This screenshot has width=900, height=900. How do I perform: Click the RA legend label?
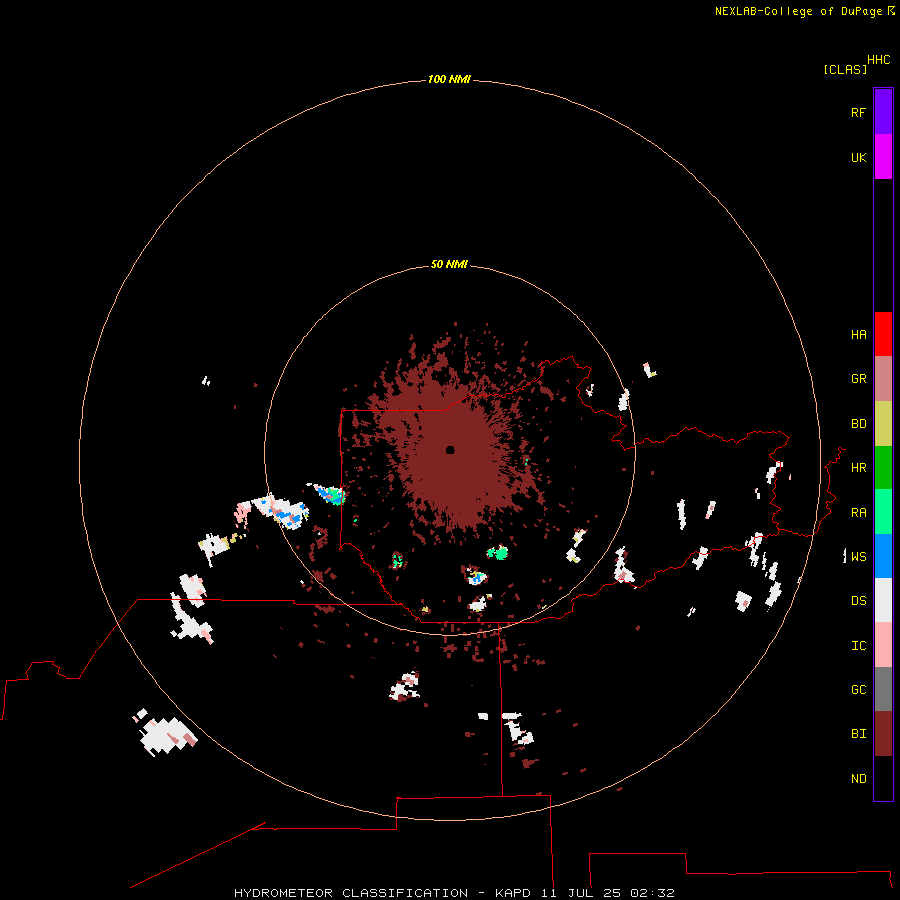click(858, 513)
